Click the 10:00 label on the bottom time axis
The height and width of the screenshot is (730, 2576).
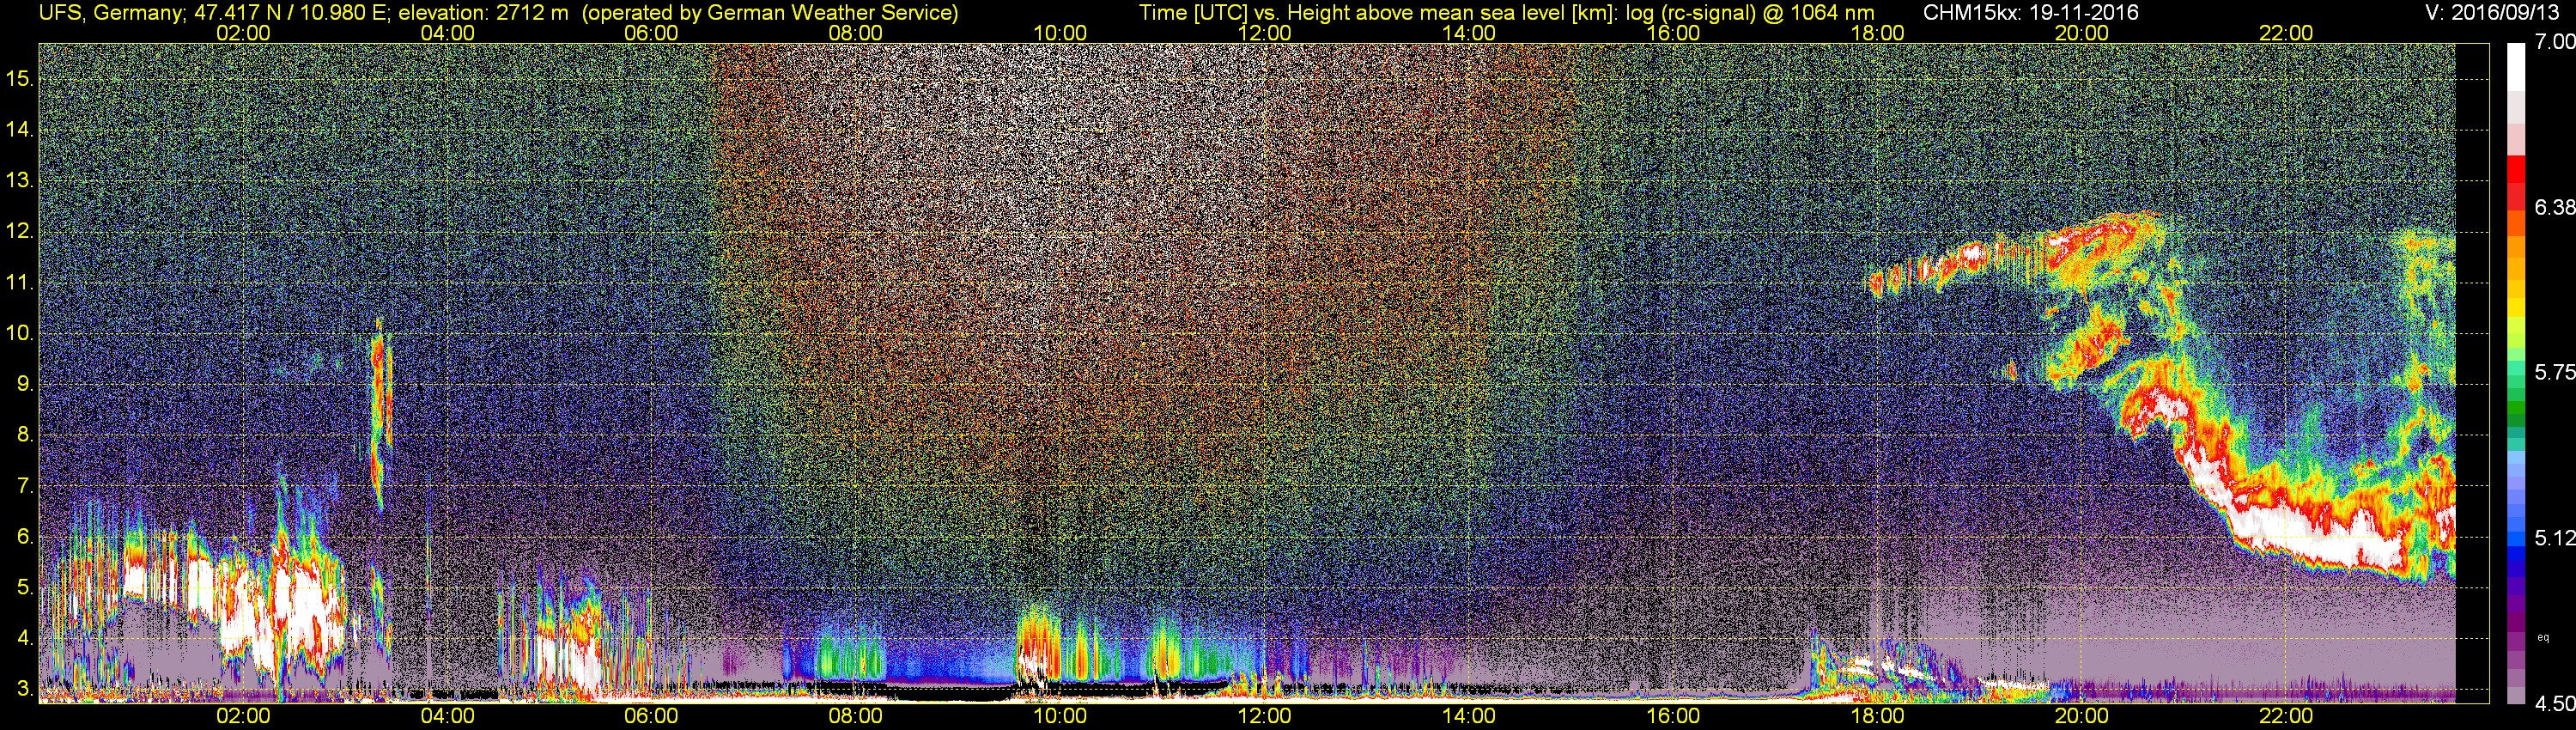coord(1060,716)
